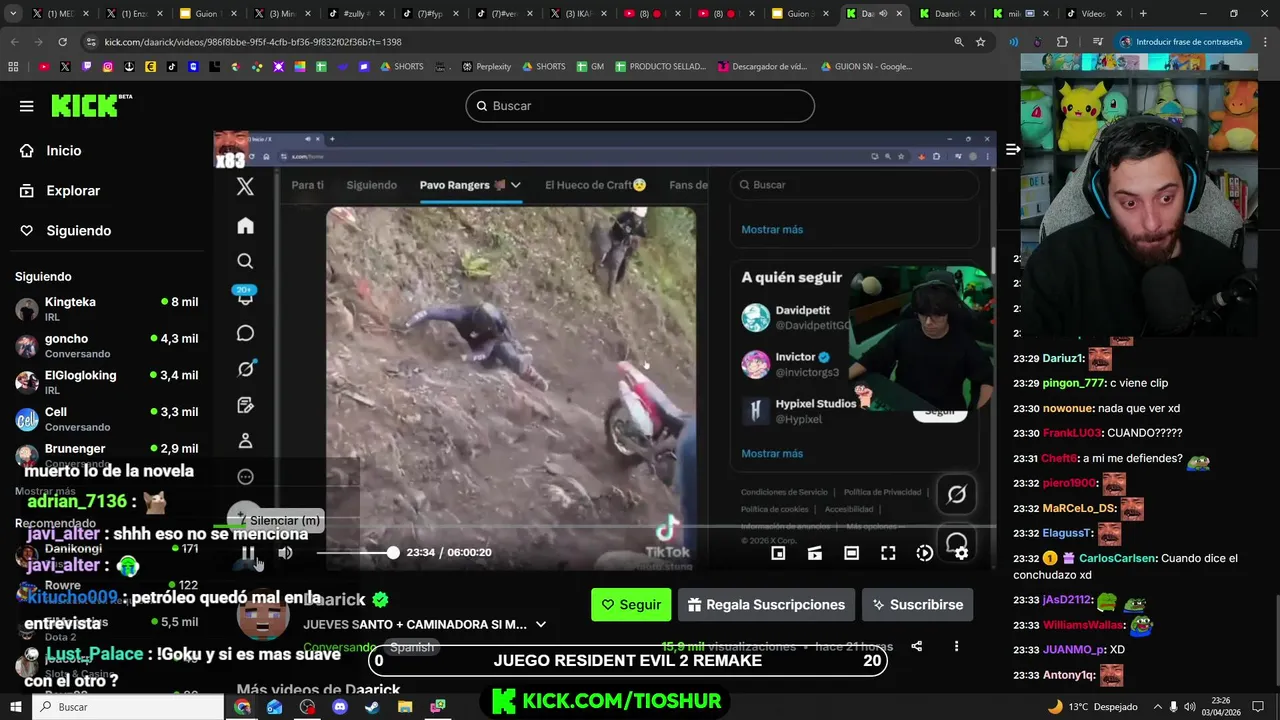Open the player settings gear
The image size is (1280, 720).
point(961,553)
